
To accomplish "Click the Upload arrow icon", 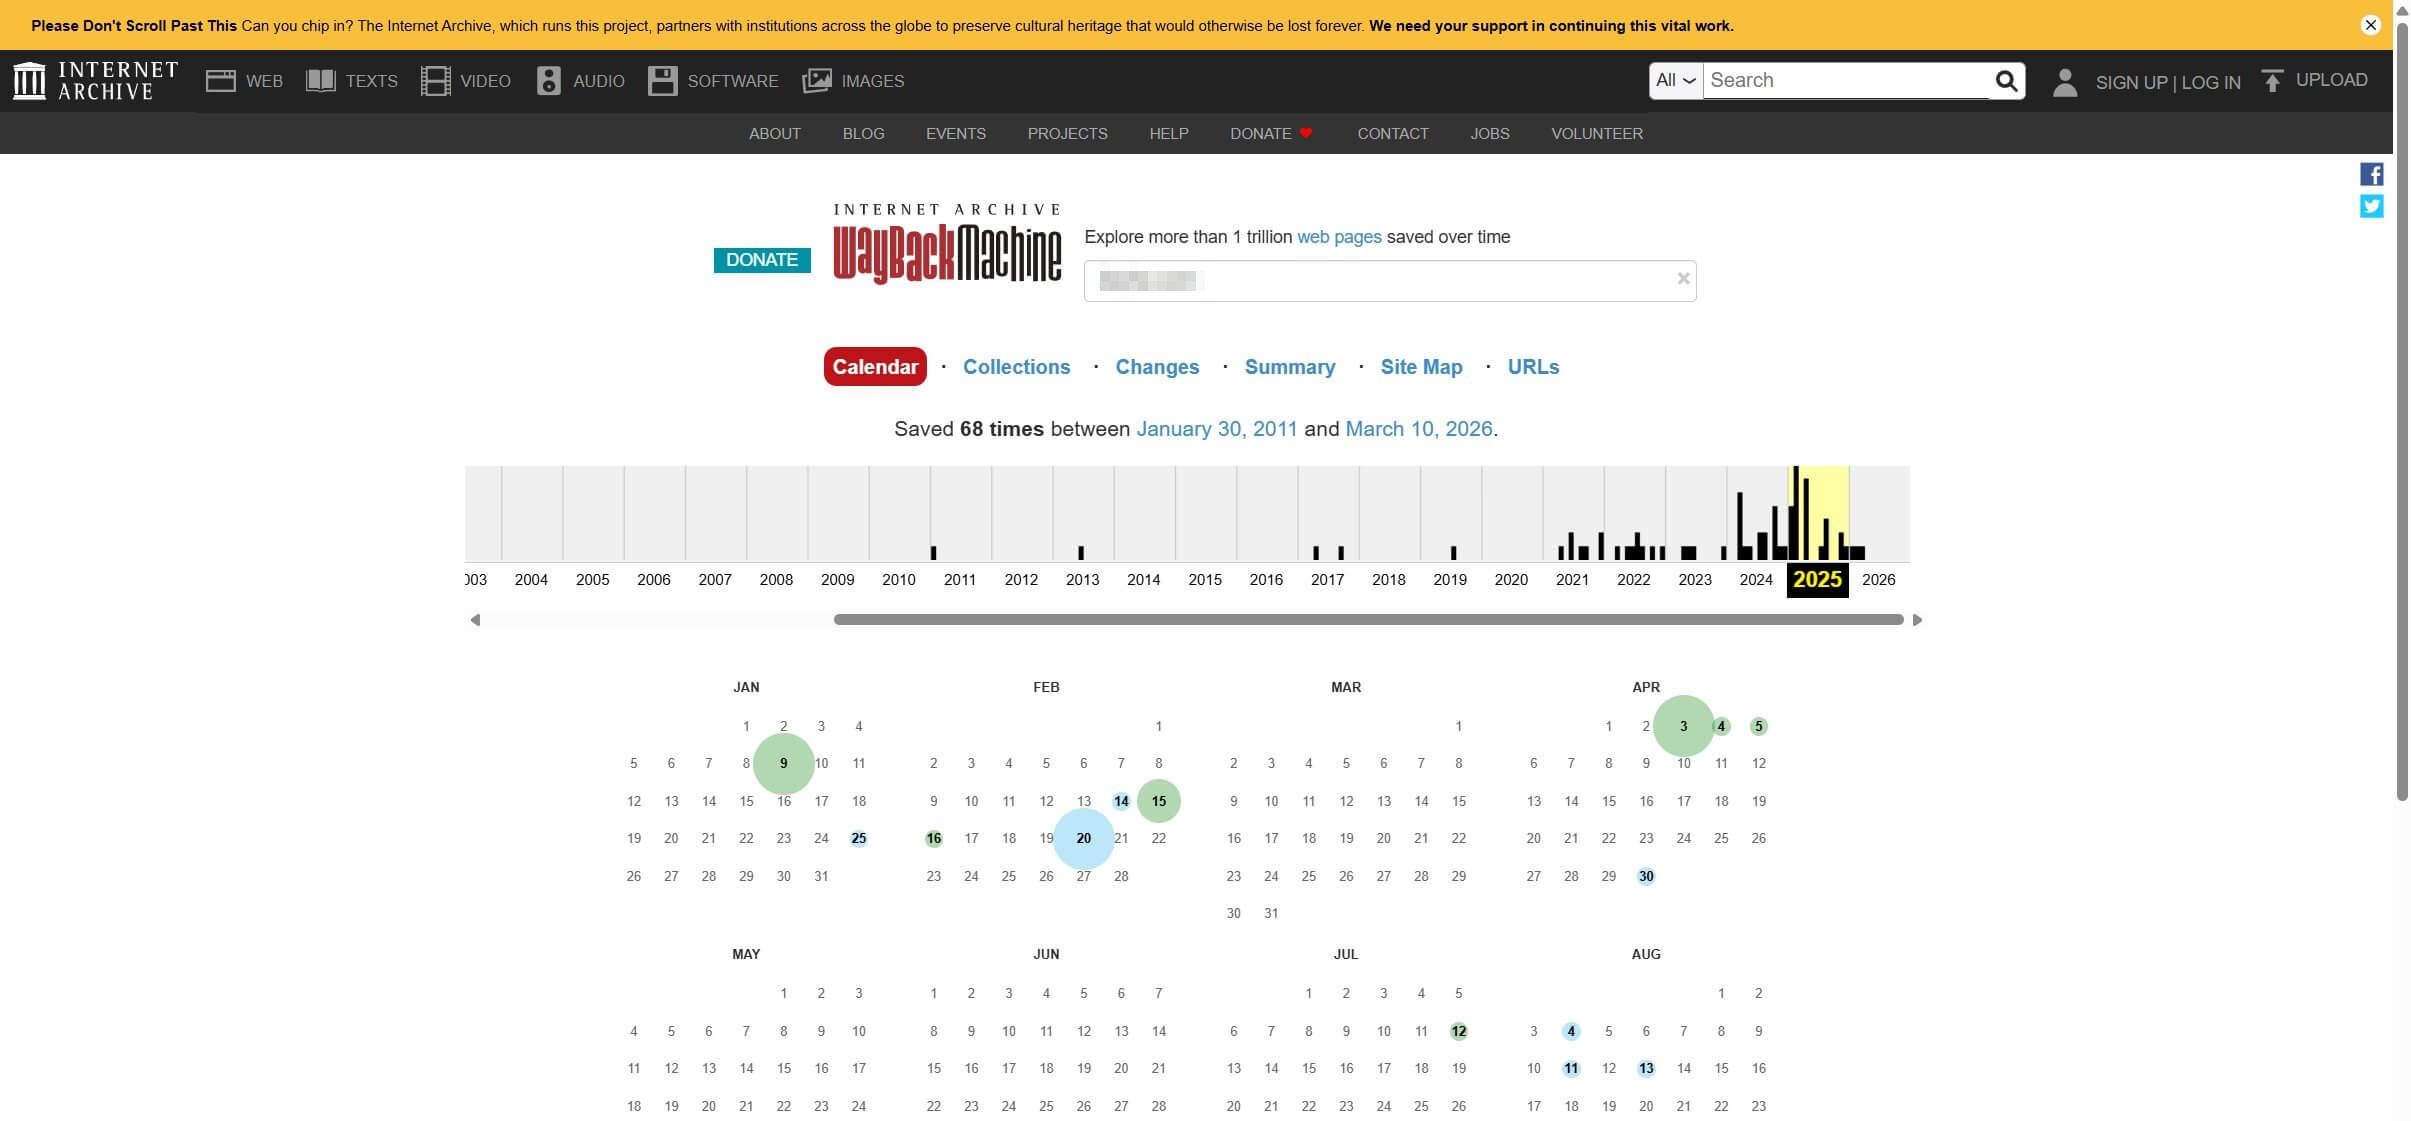I will (x=2272, y=81).
